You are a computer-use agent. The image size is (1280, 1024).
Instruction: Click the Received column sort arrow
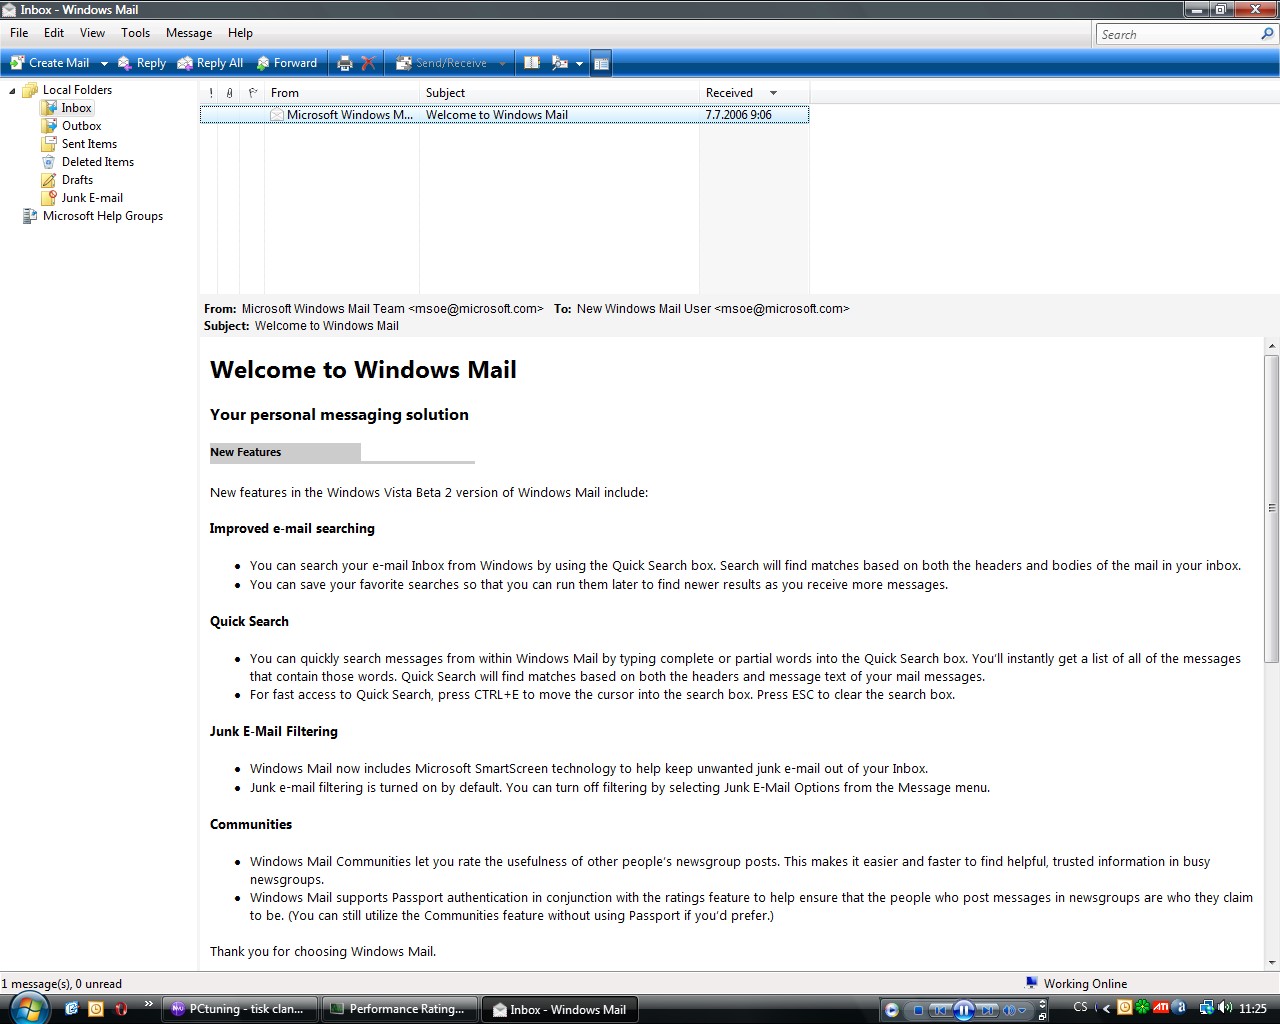point(773,93)
